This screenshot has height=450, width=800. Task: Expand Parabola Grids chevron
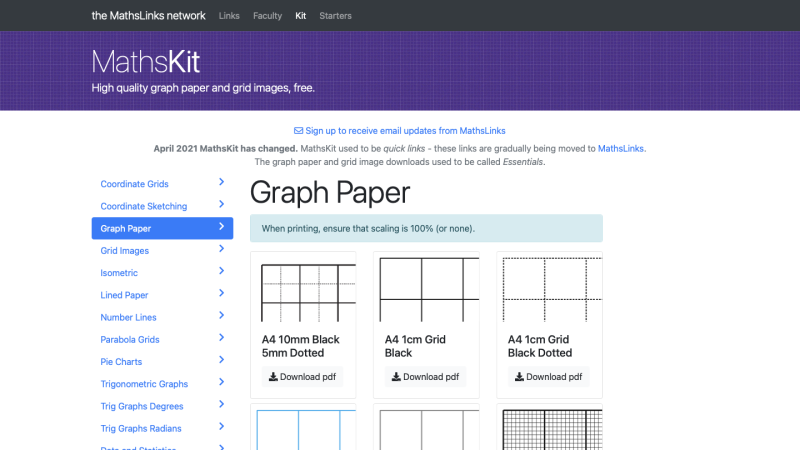point(221,337)
